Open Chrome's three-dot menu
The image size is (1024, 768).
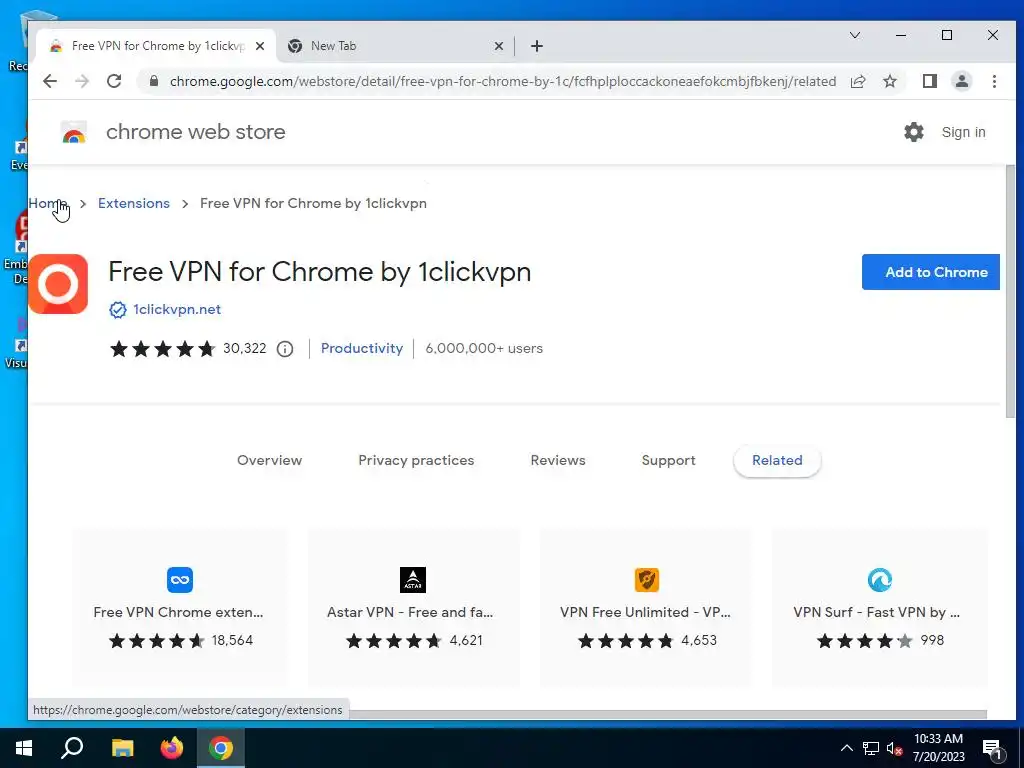(x=994, y=81)
